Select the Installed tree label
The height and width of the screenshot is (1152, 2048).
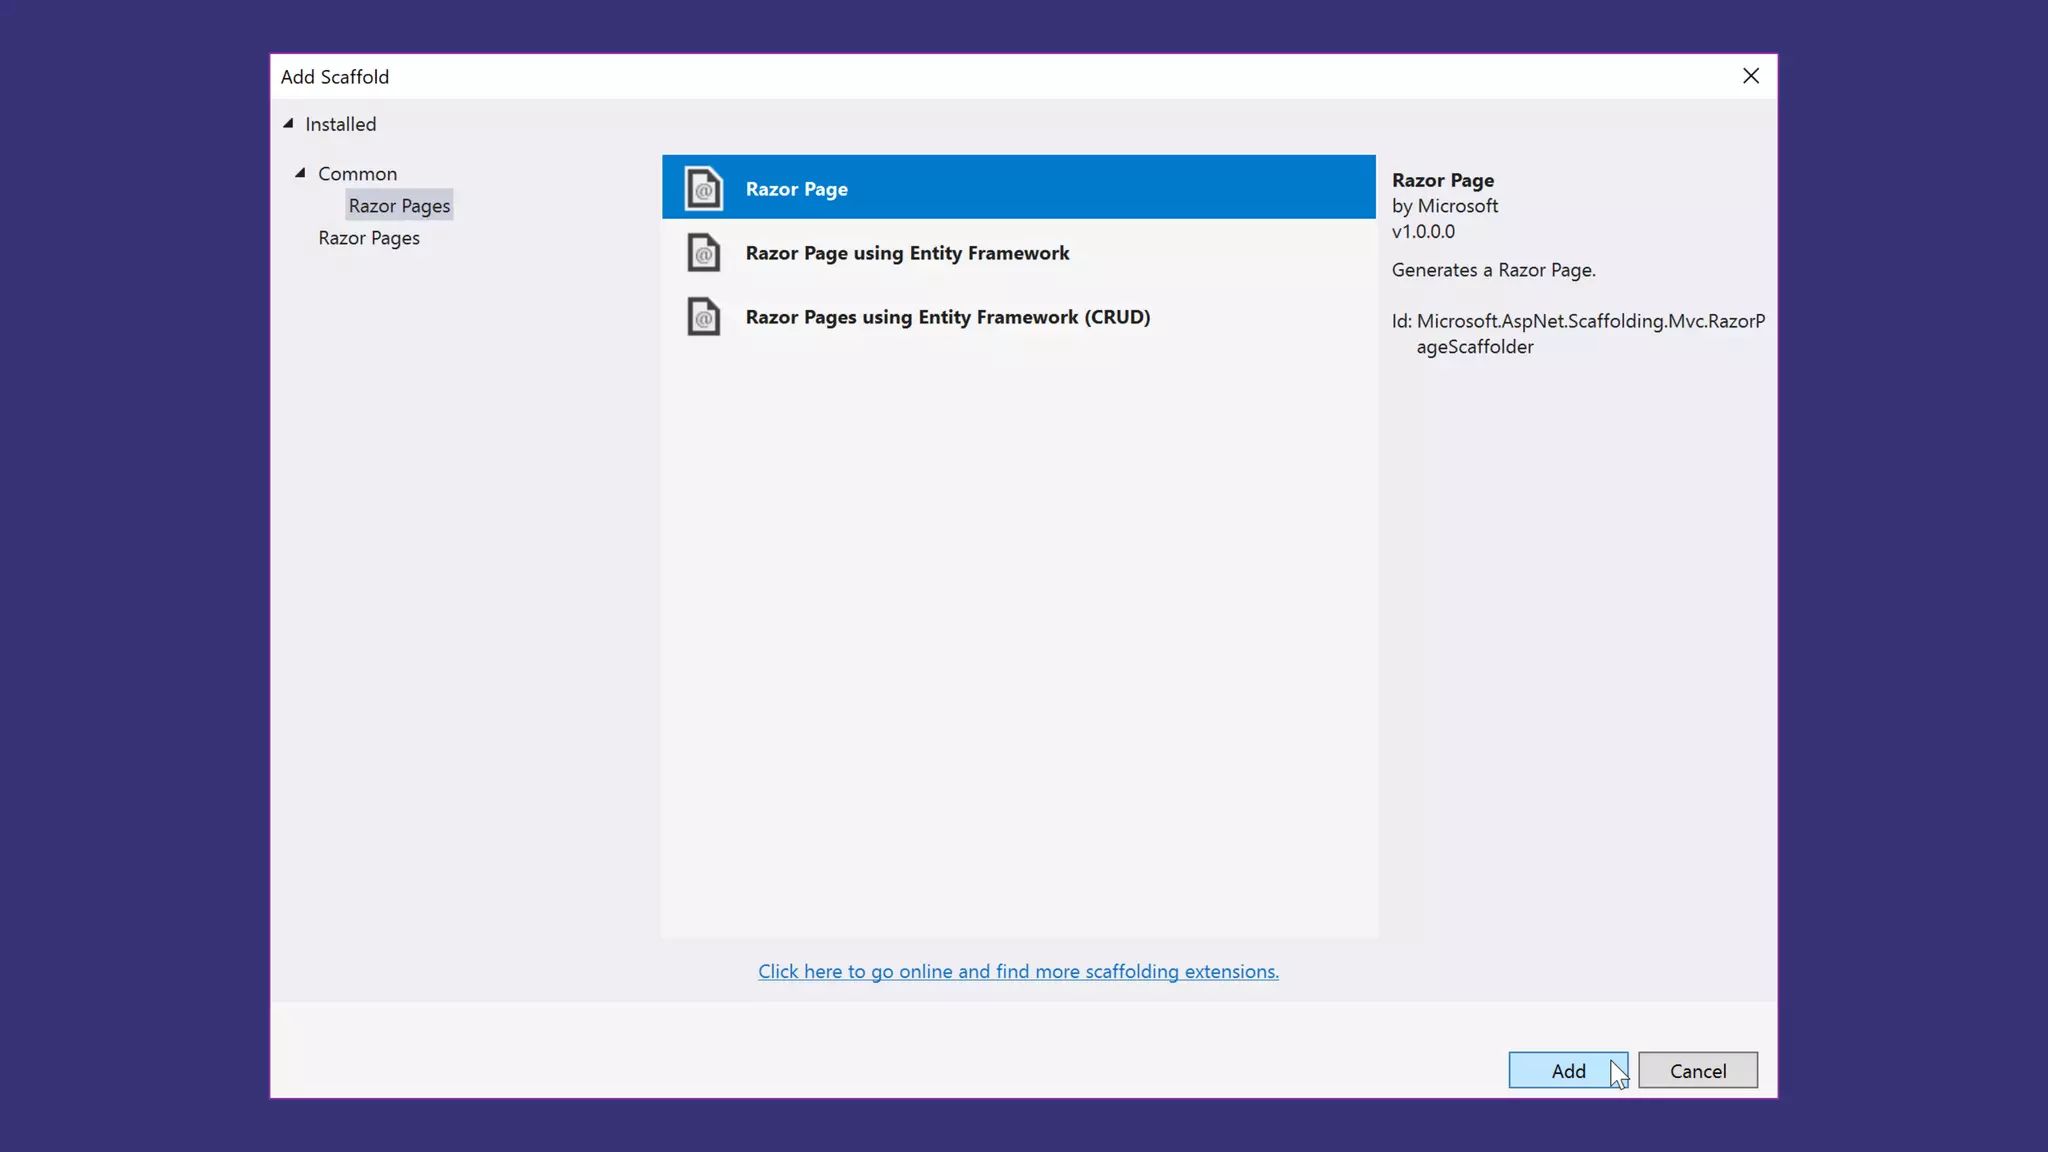click(340, 124)
